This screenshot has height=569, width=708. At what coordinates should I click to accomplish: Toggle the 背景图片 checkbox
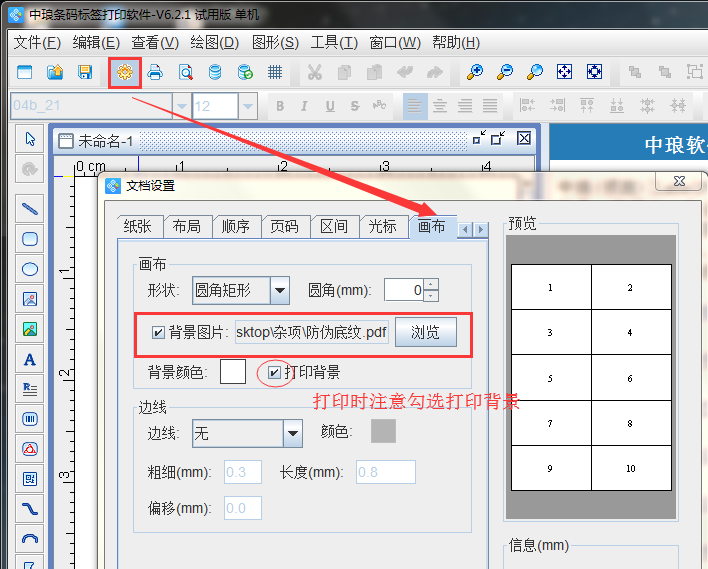tap(158, 333)
